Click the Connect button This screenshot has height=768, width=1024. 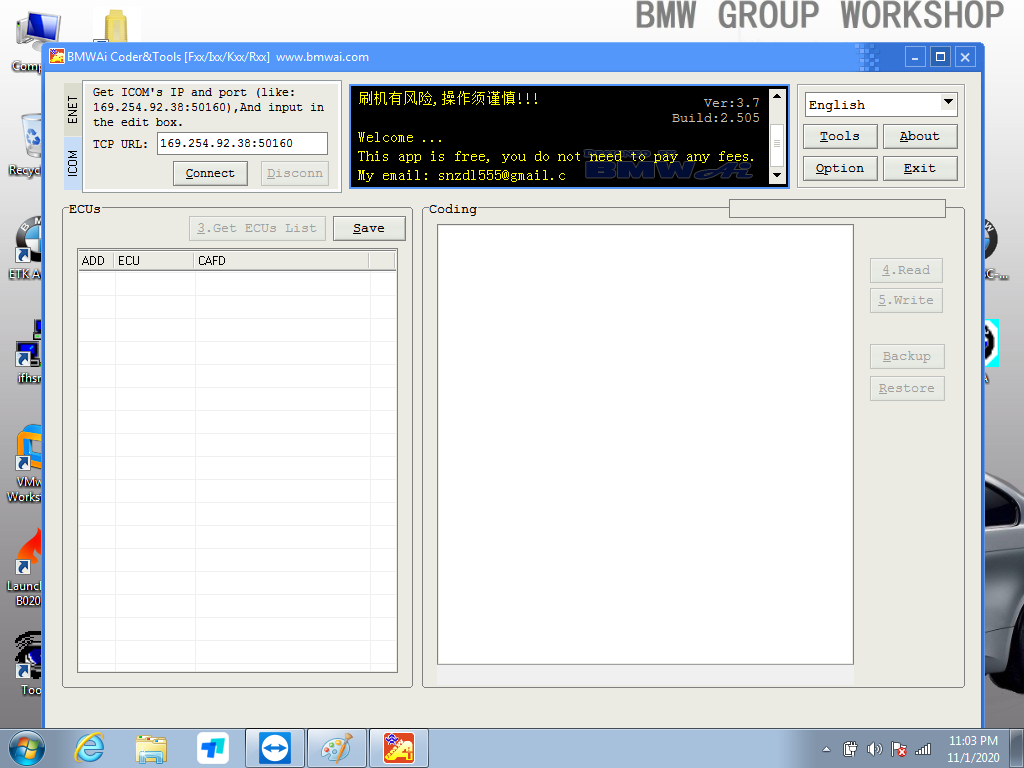click(210, 172)
